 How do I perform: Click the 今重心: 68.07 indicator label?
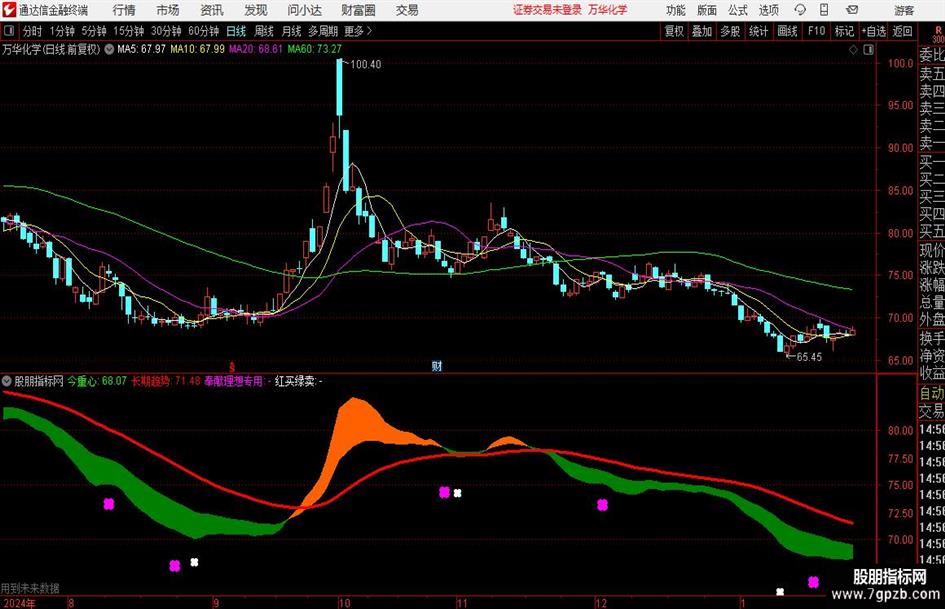(97, 381)
